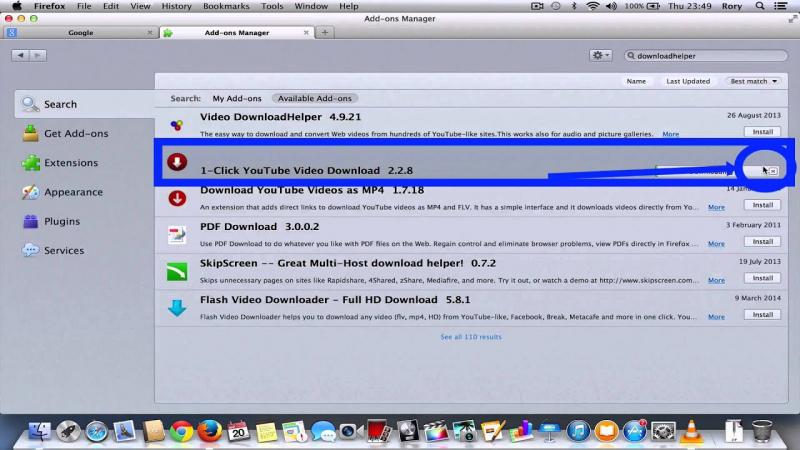
Task: Open the Get Add-ons category
Action: point(65,134)
